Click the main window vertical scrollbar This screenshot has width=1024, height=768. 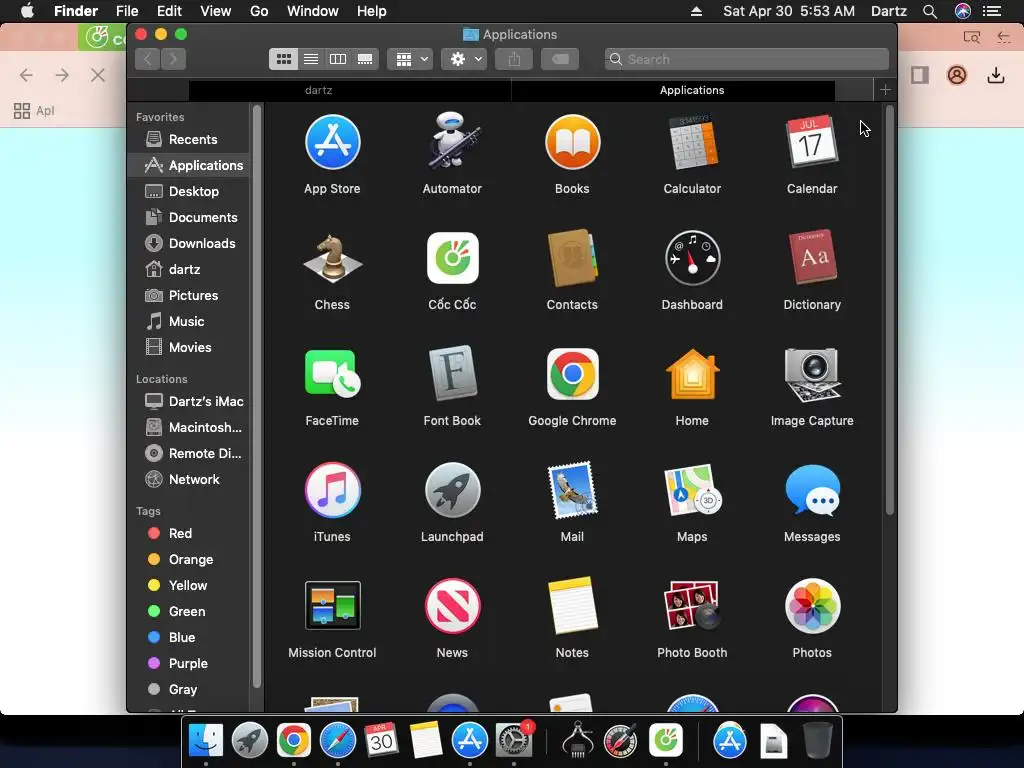pyautogui.click(x=889, y=311)
